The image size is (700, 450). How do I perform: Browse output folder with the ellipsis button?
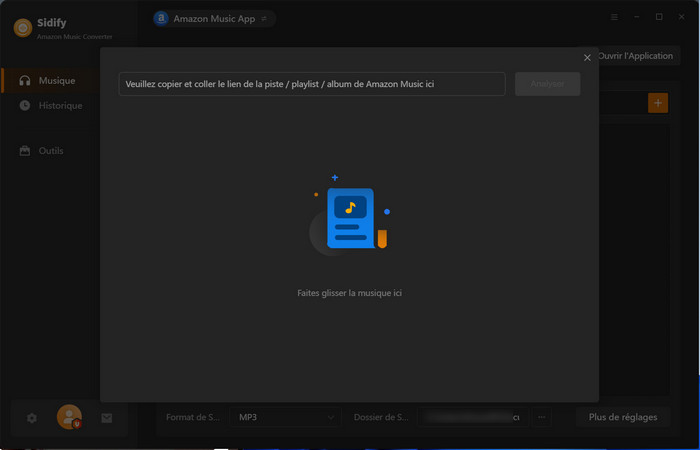pyautogui.click(x=541, y=417)
